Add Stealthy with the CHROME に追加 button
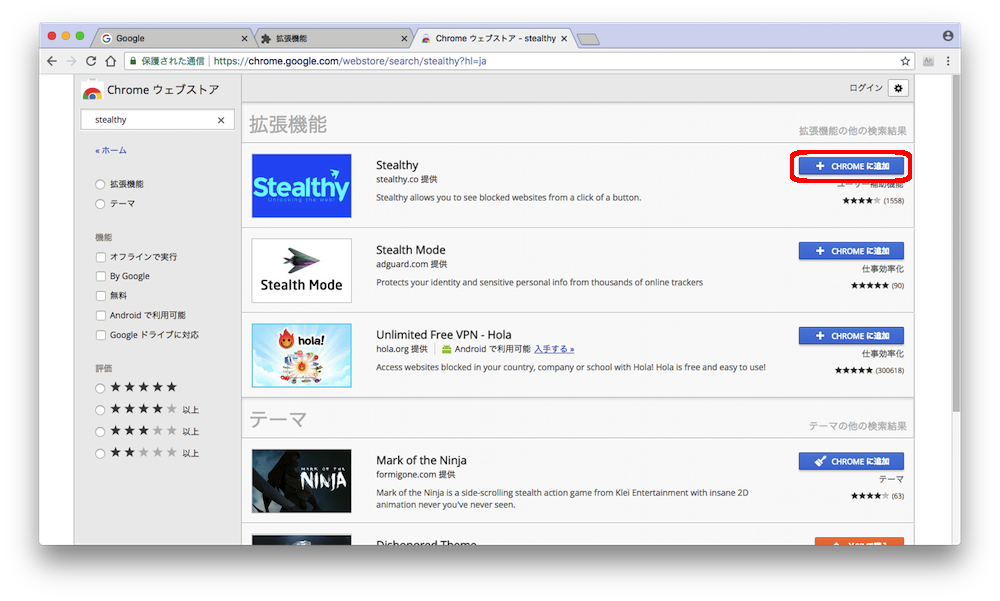Screen dimensions: 1000x601 coord(851,166)
